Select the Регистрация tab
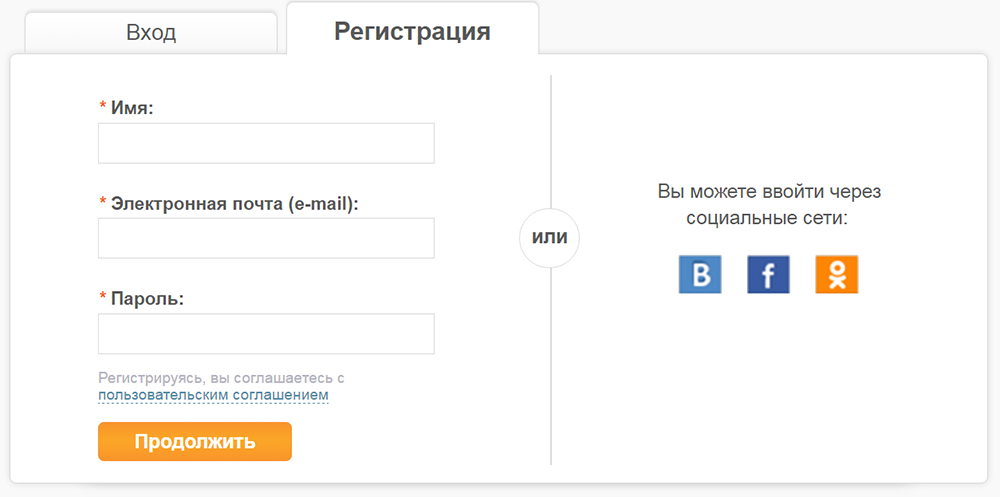Image resolution: width=1000 pixels, height=497 pixels. coord(412,31)
